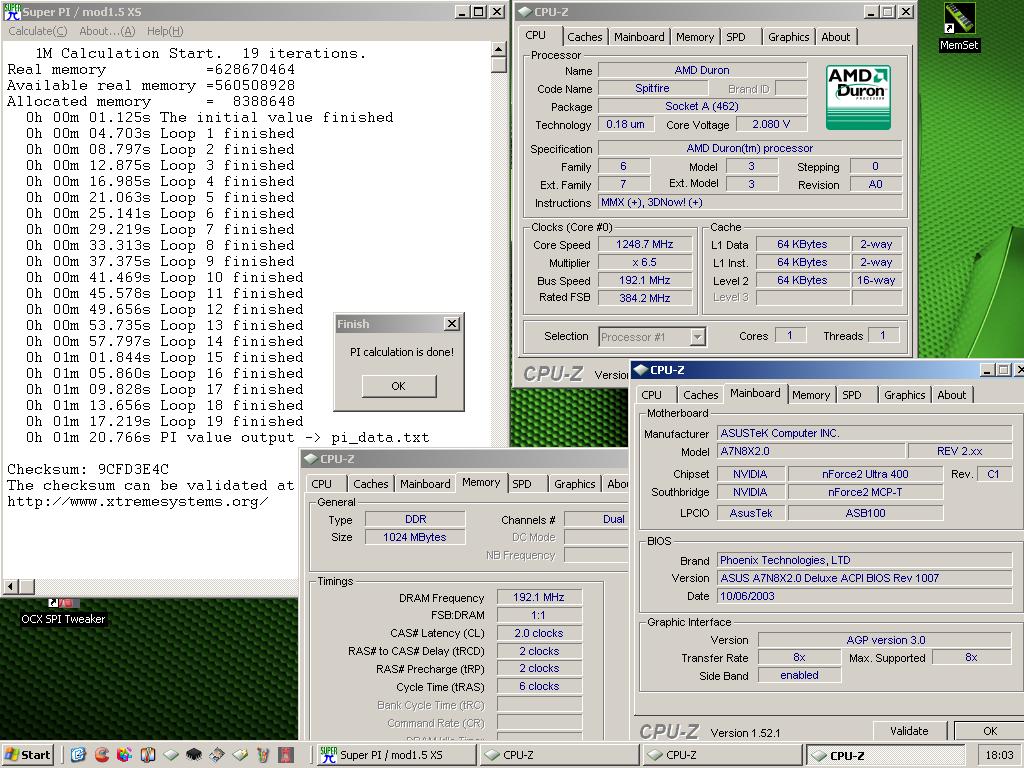1024x768 pixels.
Task: Click the Multiplier value x 6.5
Action: (645, 263)
